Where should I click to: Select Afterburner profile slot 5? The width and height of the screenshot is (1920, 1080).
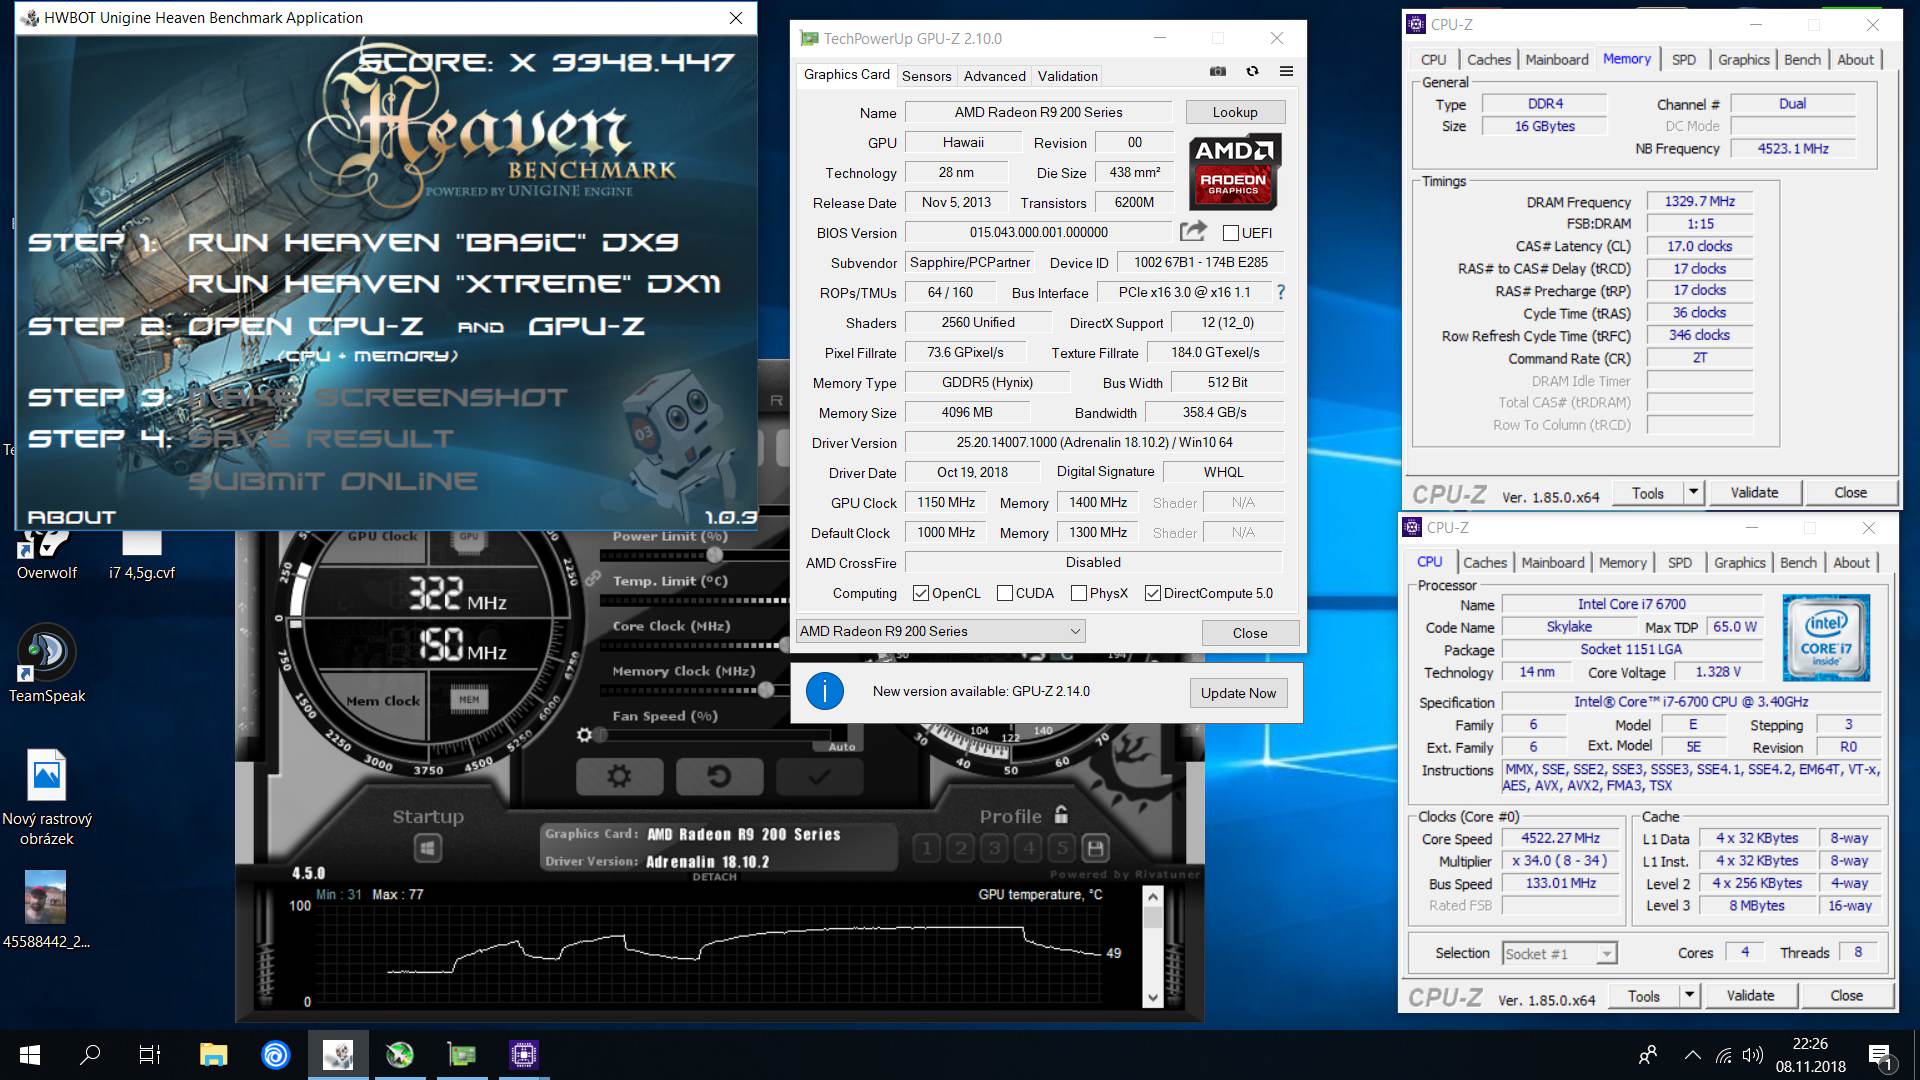point(1062,849)
